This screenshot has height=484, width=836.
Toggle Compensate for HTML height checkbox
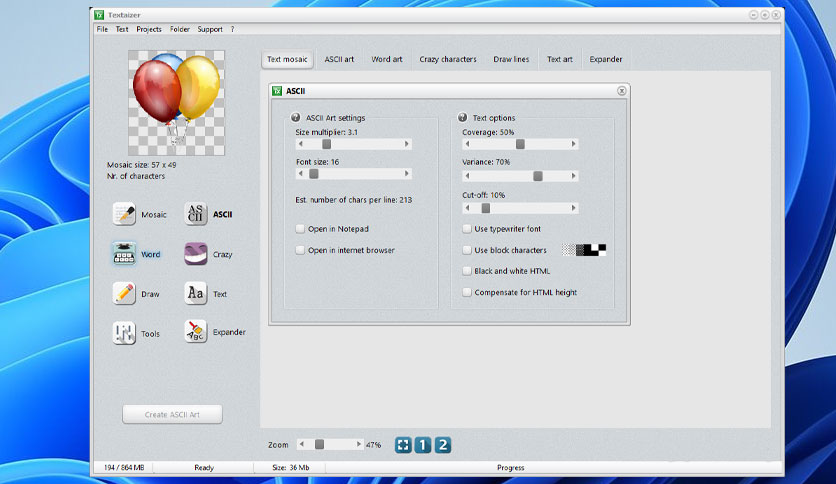point(467,292)
